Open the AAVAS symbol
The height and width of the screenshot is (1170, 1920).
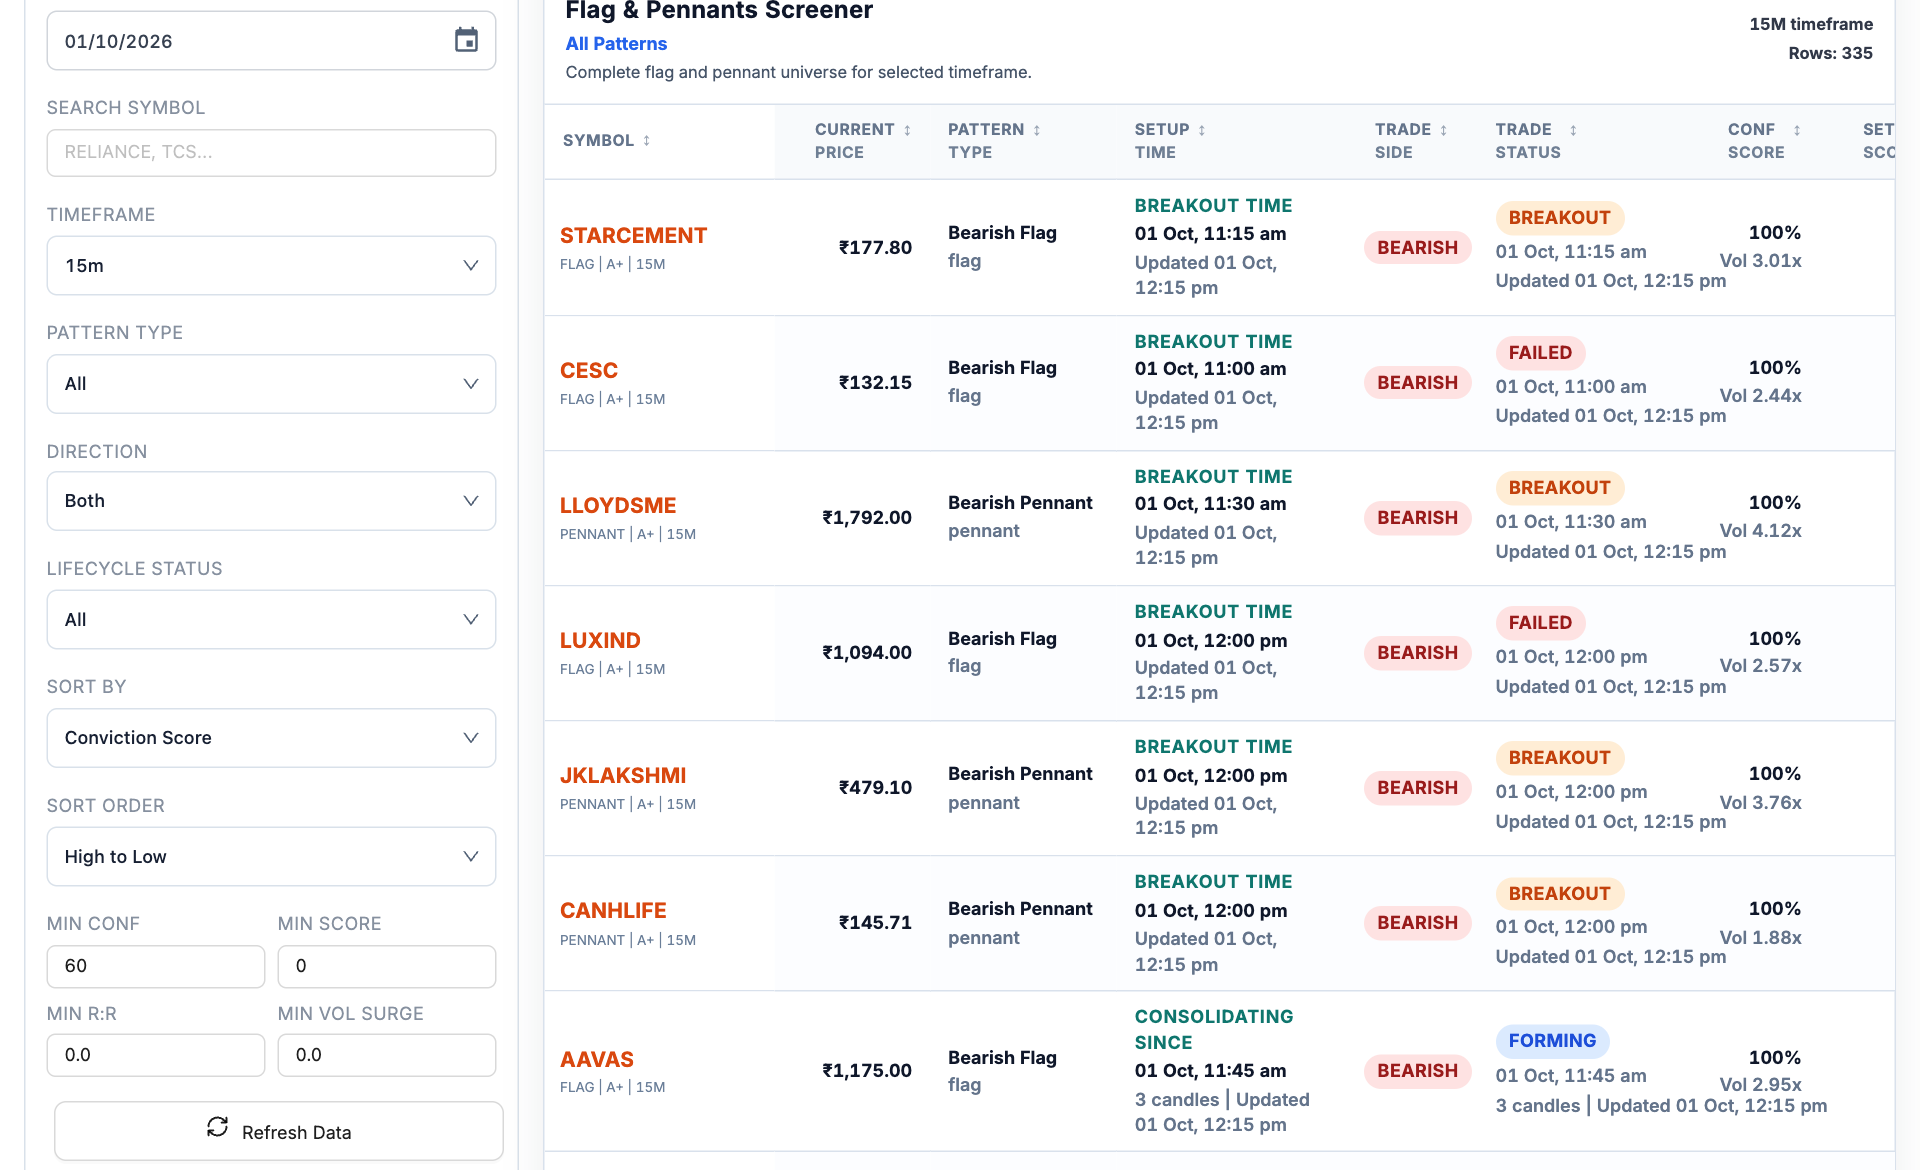tap(597, 1060)
